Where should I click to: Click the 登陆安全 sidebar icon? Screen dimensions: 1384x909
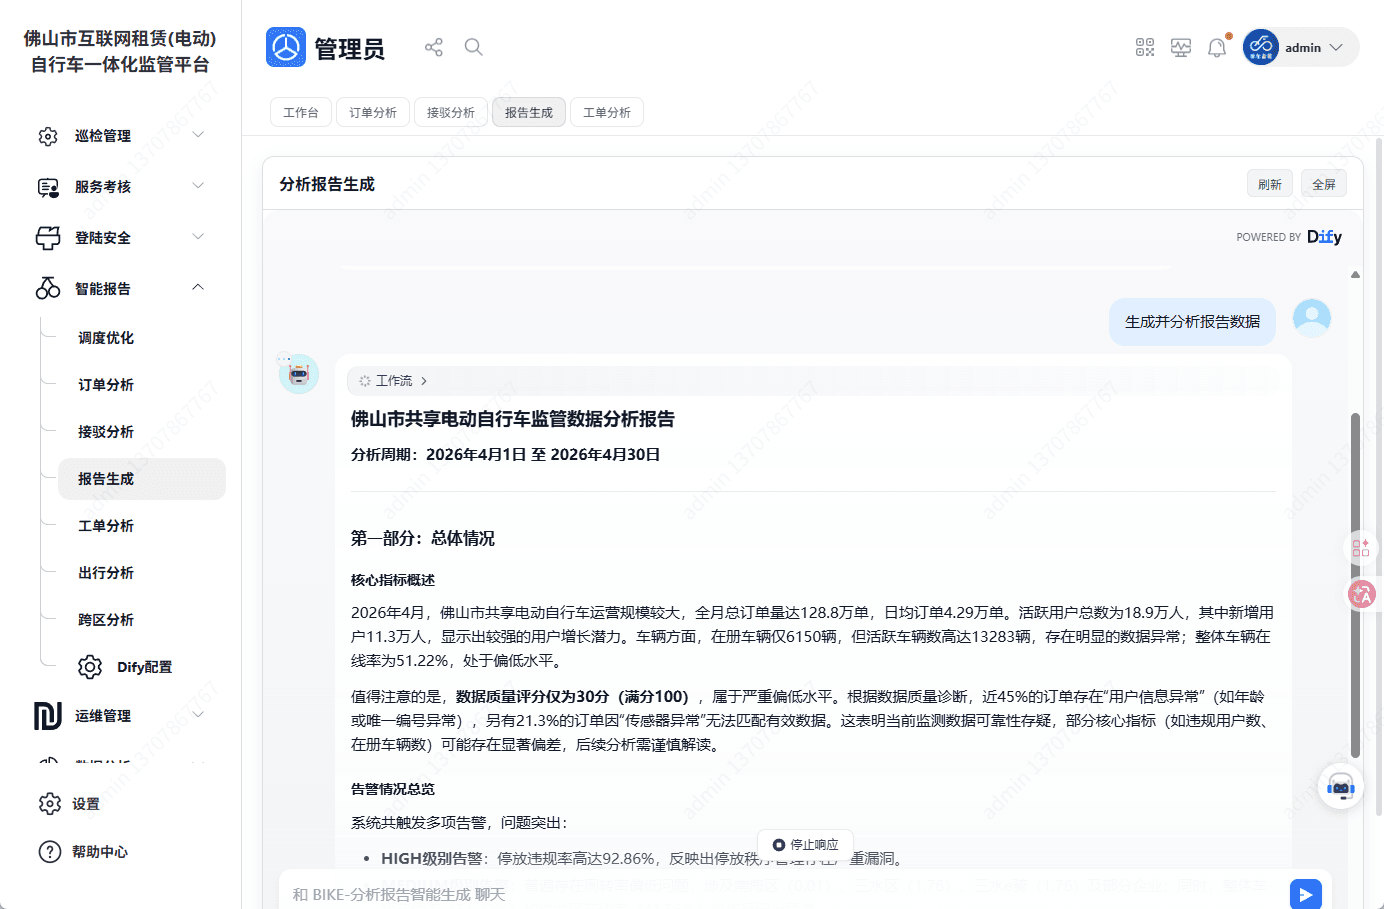(x=48, y=238)
